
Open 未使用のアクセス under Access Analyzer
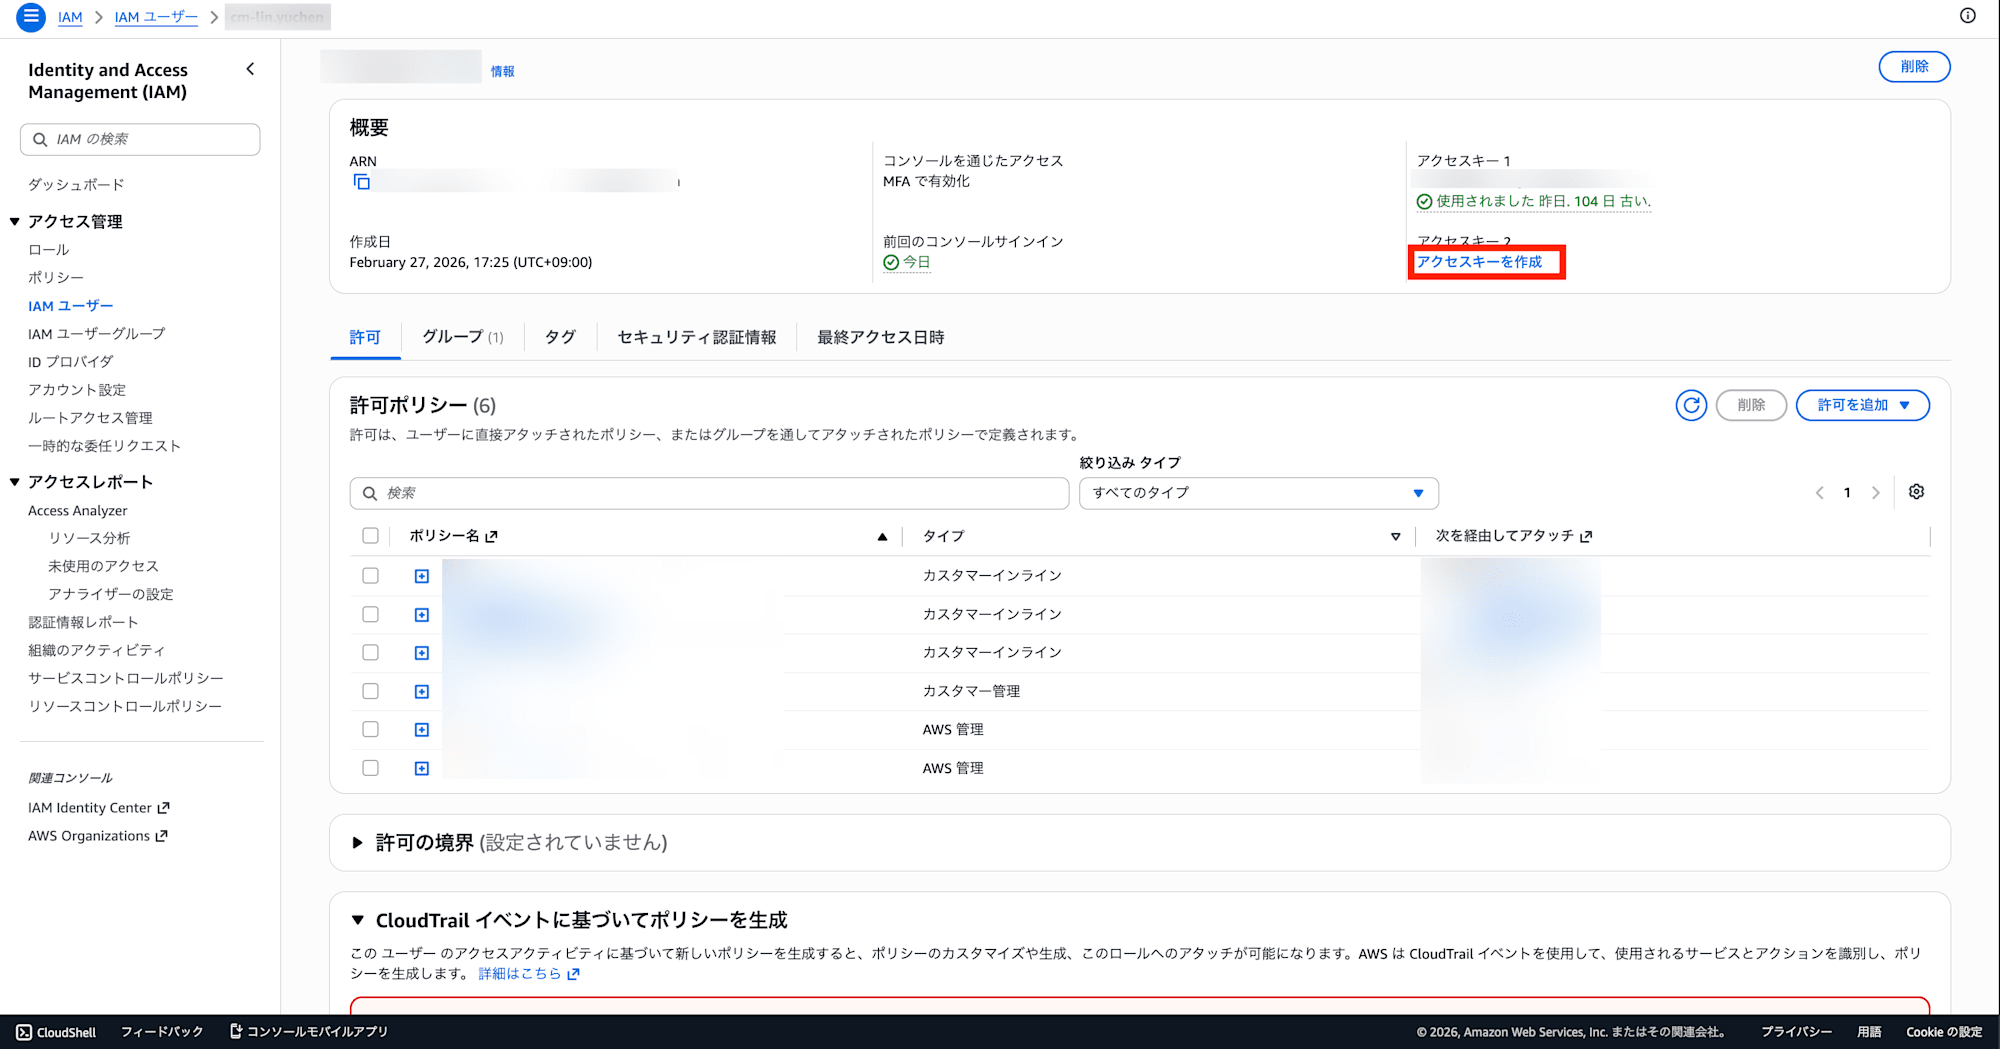[103, 566]
